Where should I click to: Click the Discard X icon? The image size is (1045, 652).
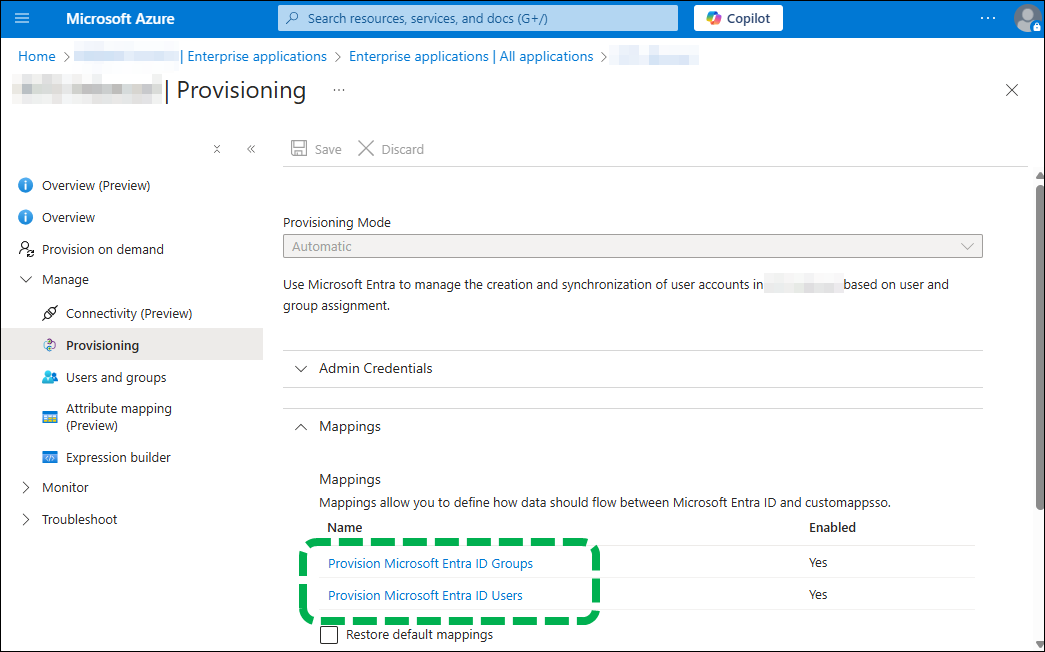(x=366, y=149)
